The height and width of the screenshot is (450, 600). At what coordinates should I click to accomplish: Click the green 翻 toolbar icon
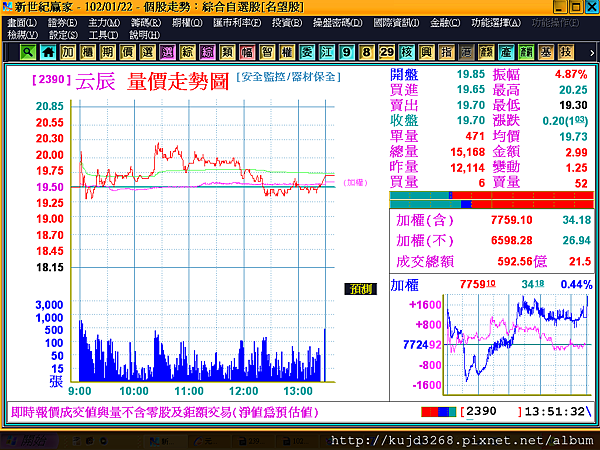[526, 52]
